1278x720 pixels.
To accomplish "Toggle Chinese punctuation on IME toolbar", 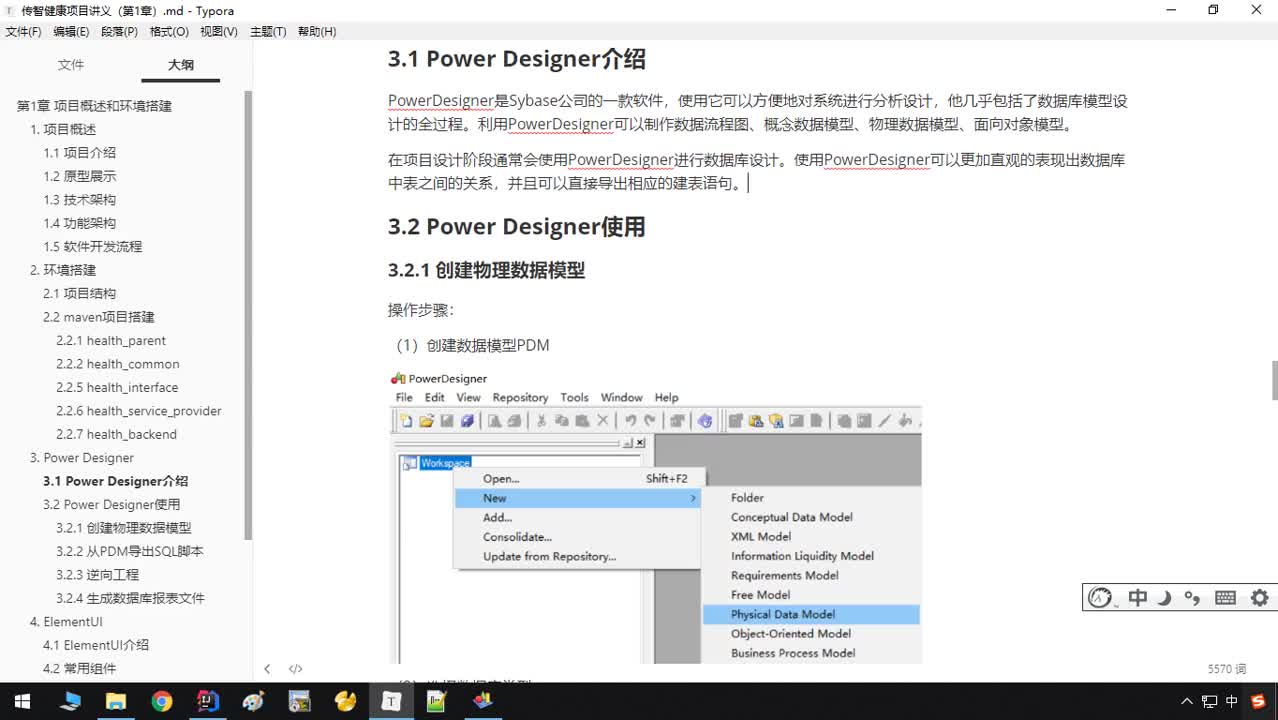I will [x=1192, y=598].
